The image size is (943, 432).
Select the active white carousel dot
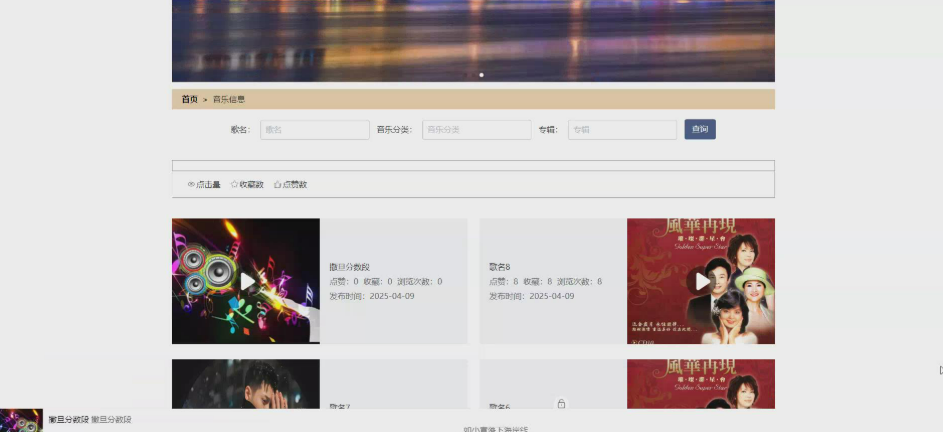(481, 75)
